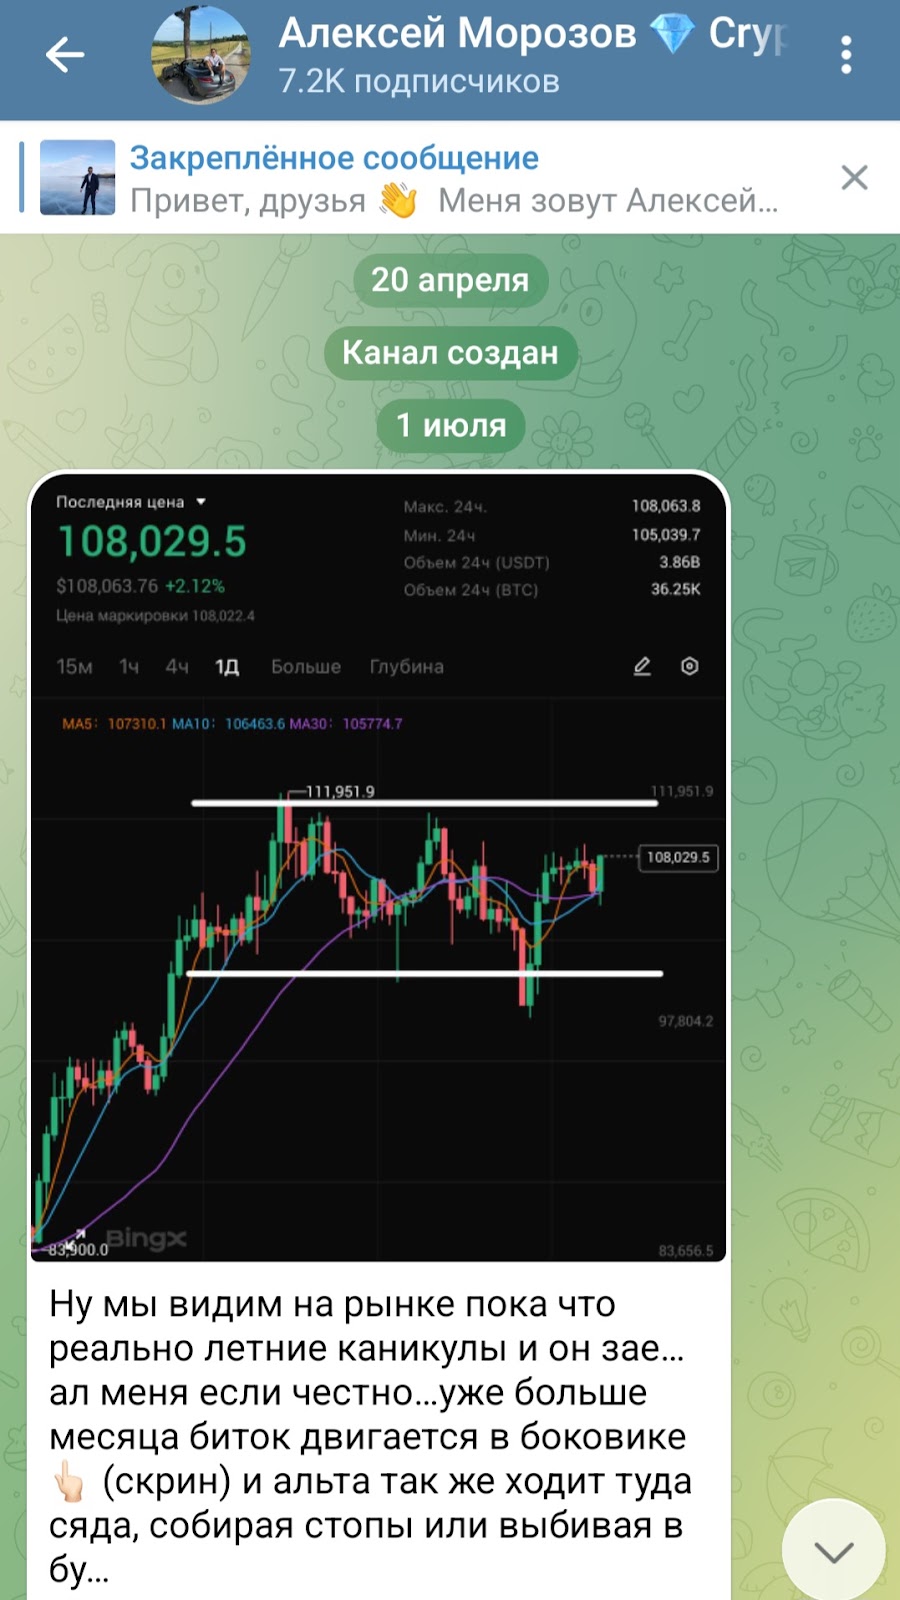Tap the '20 апреля' date badge
The height and width of the screenshot is (1600, 900).
click(x=450, y=280)
